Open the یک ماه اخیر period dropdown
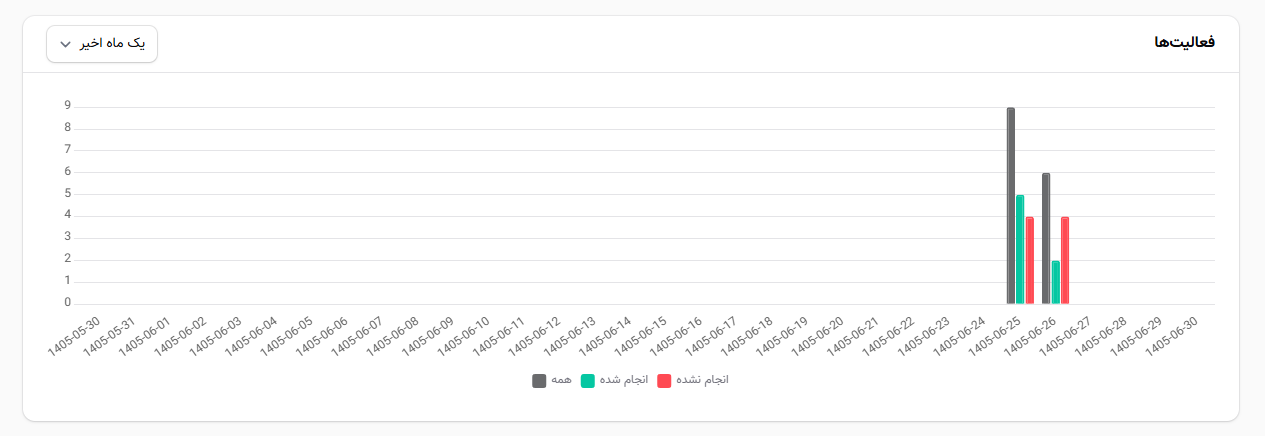1265x436 pixels. click(x=102, y=44)
